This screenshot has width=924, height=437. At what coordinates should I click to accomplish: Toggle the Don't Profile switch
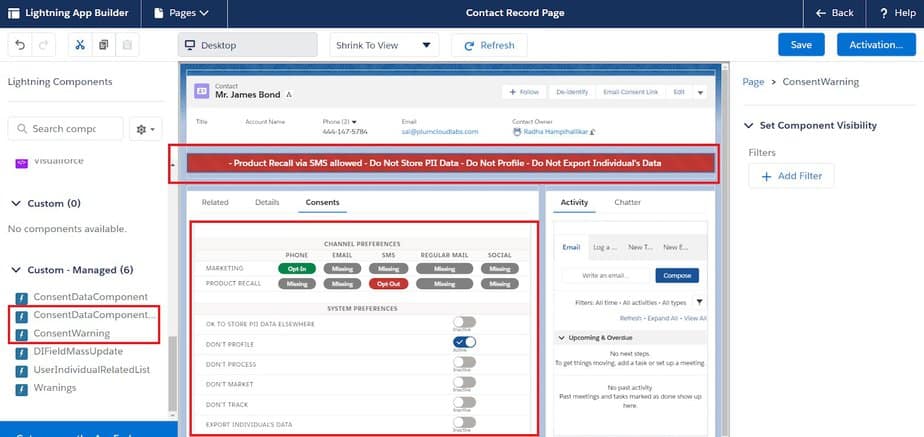click(463, 342)
